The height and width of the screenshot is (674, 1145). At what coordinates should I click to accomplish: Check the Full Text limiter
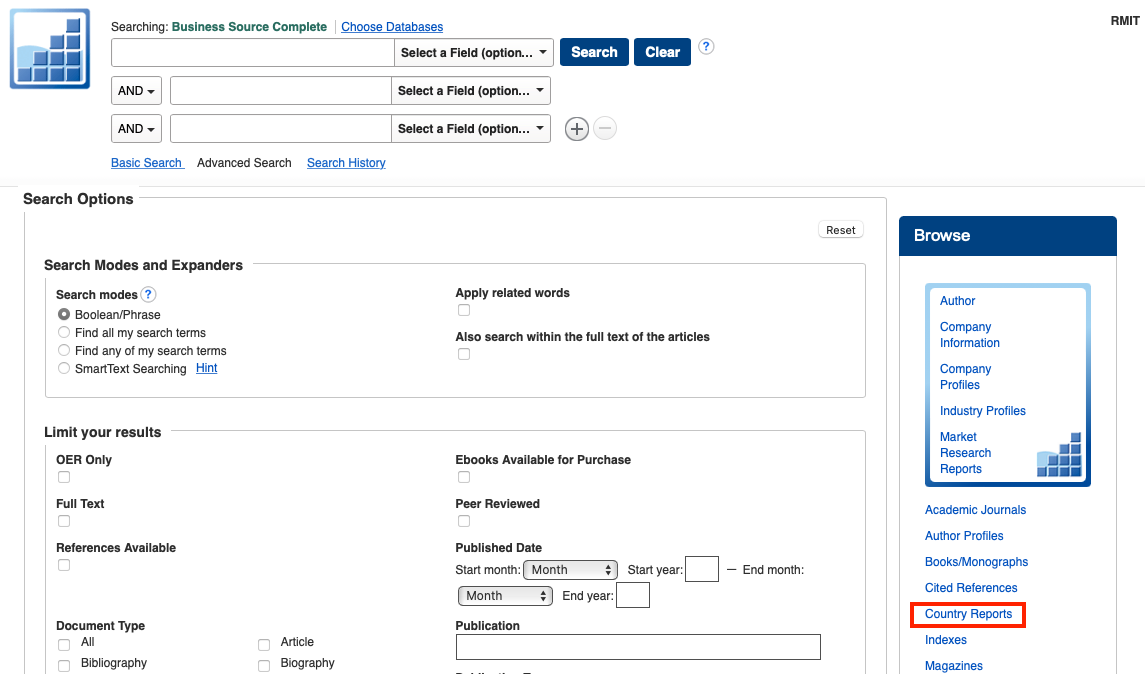[x=64, y=521]
